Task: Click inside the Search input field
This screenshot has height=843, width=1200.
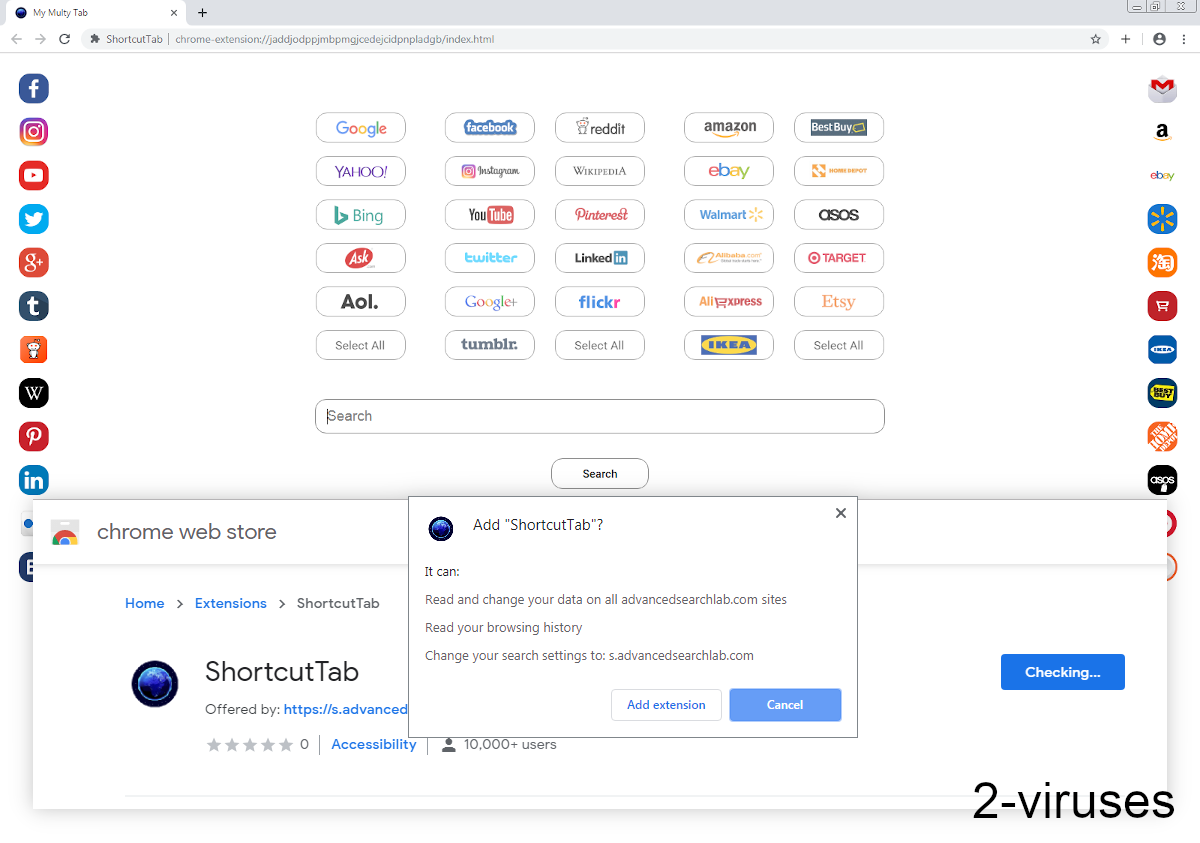Action: click(x=600, y=416)
